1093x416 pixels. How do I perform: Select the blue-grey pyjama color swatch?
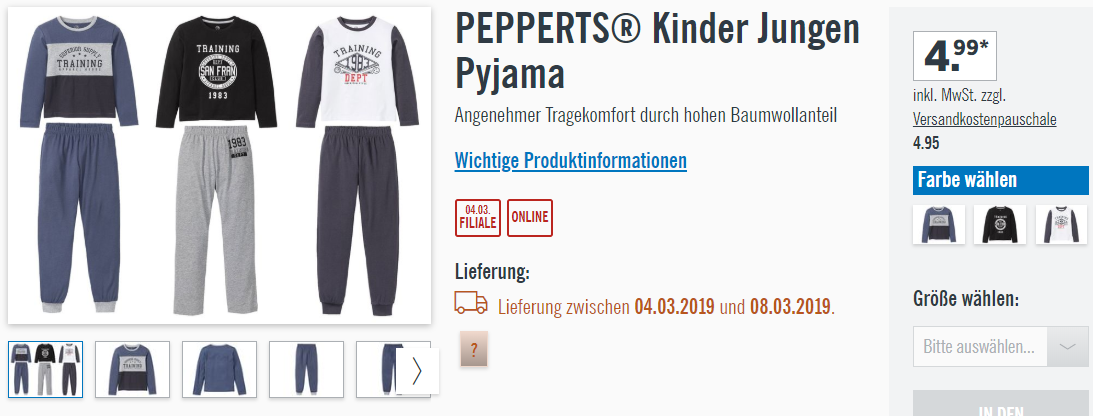click(939, 224)
